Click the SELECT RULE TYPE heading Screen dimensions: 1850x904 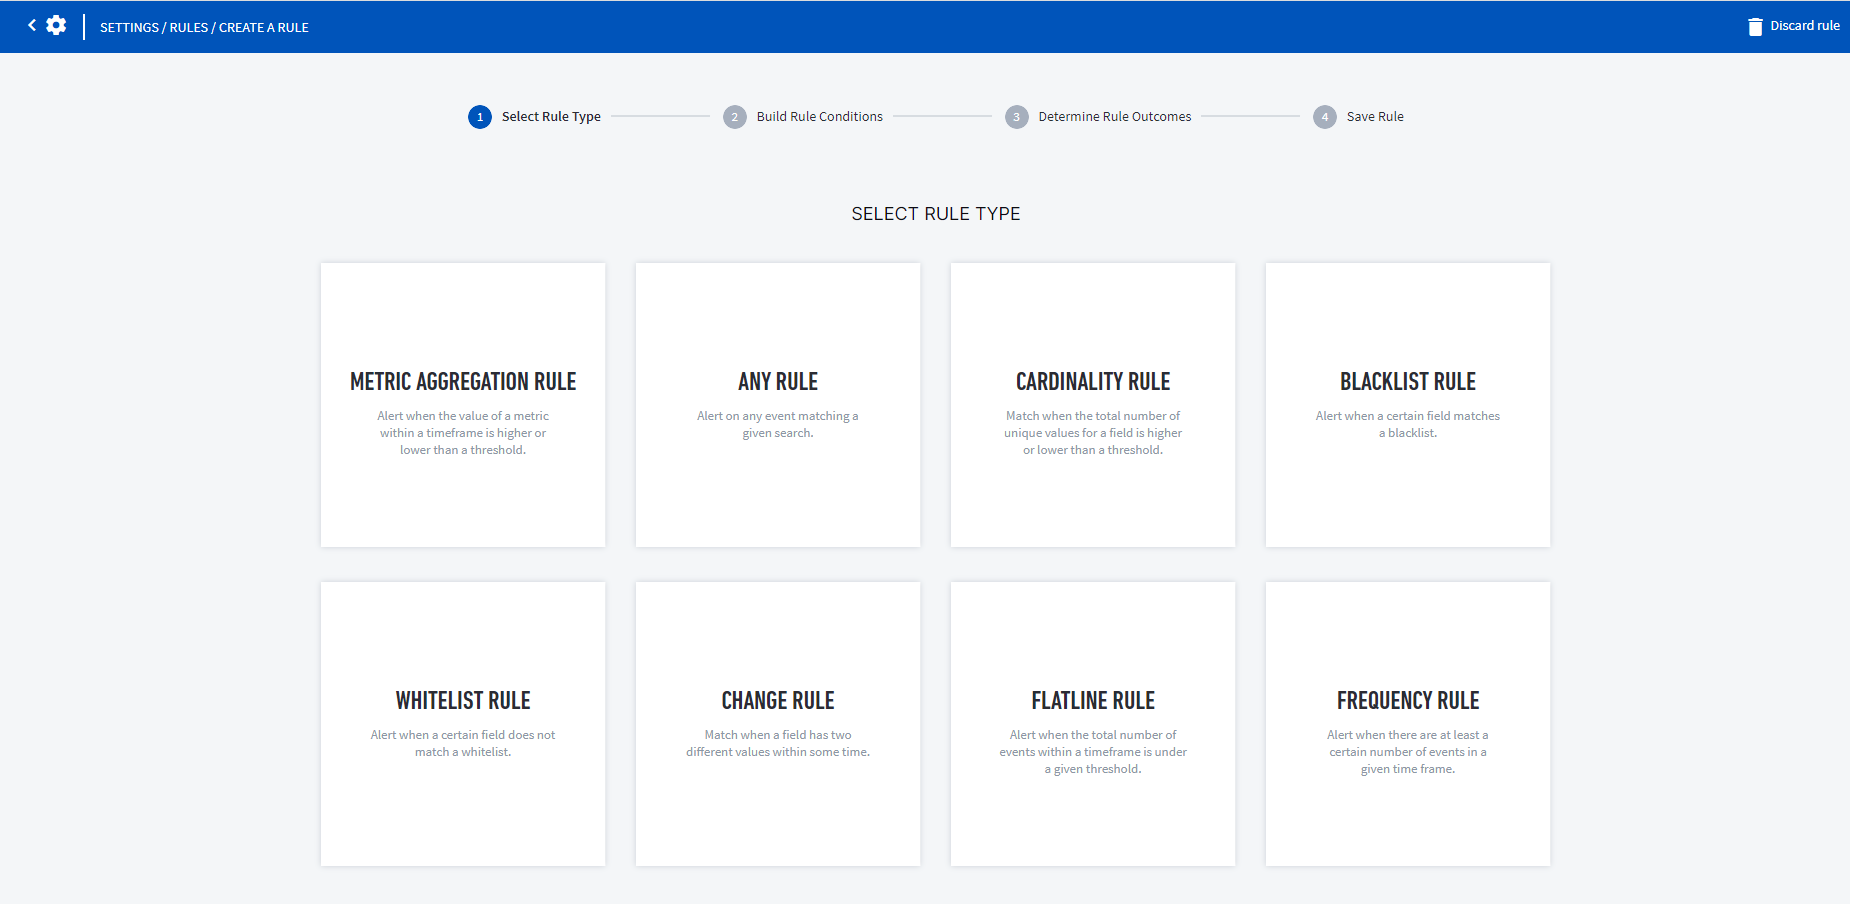coord(936,214)
